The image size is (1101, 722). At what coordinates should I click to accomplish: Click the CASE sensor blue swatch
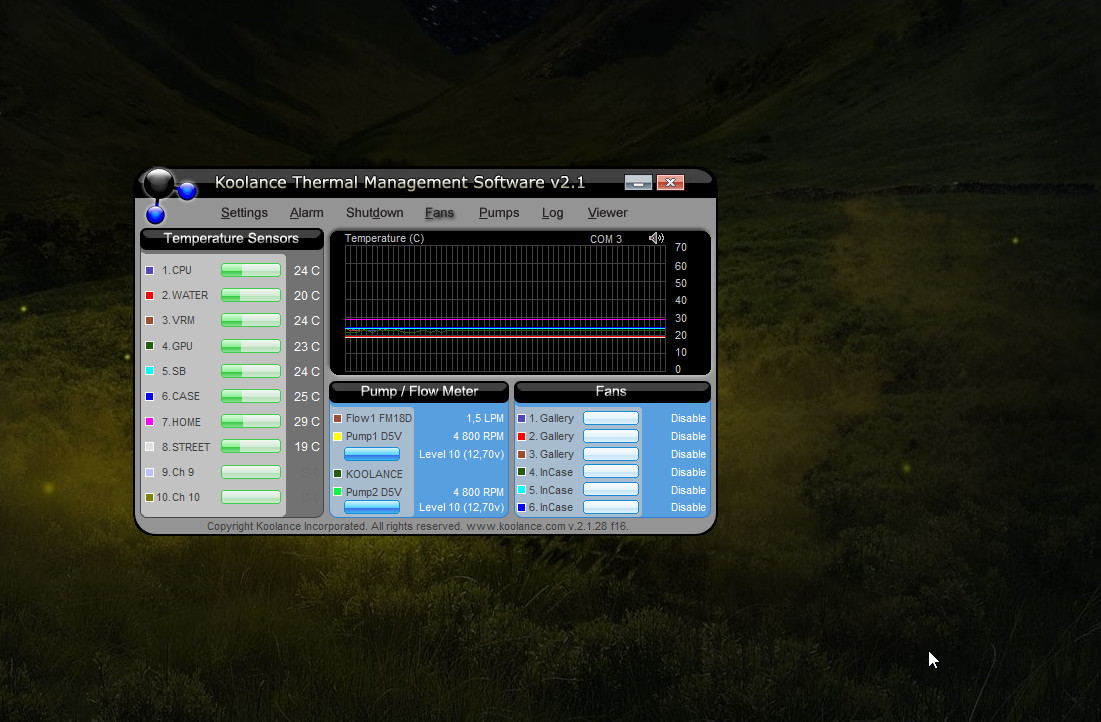(x=150, y=396)
